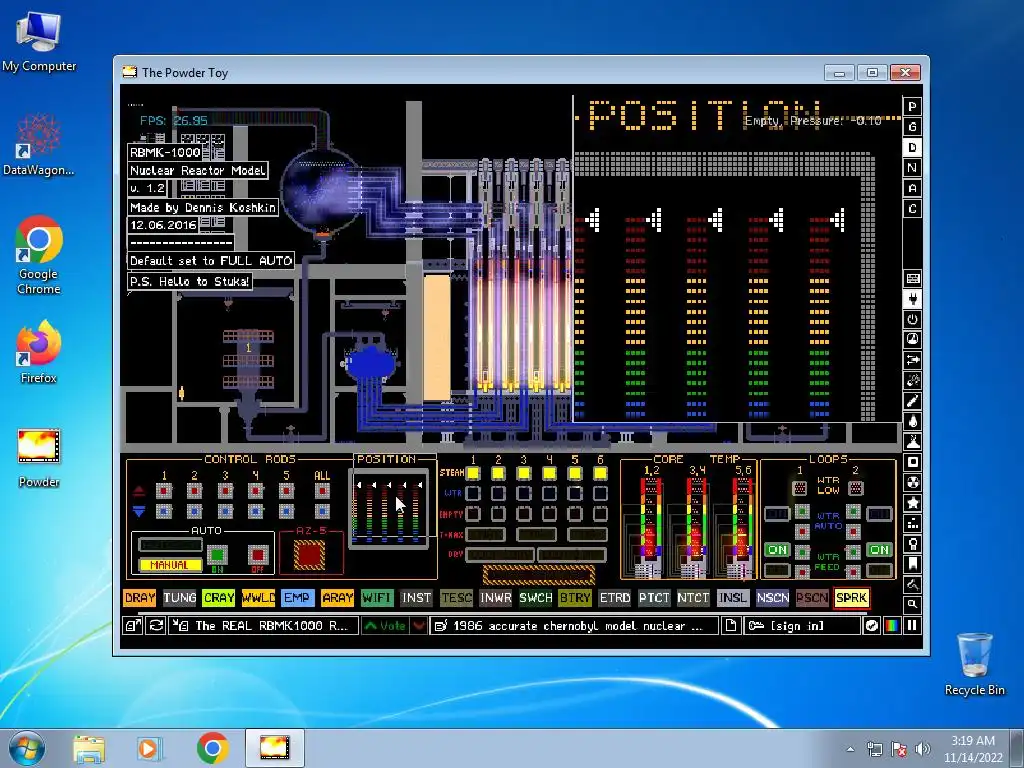Click the clear simulation page icon
This screenshot has width=1024, height=768.
(731, 626)
